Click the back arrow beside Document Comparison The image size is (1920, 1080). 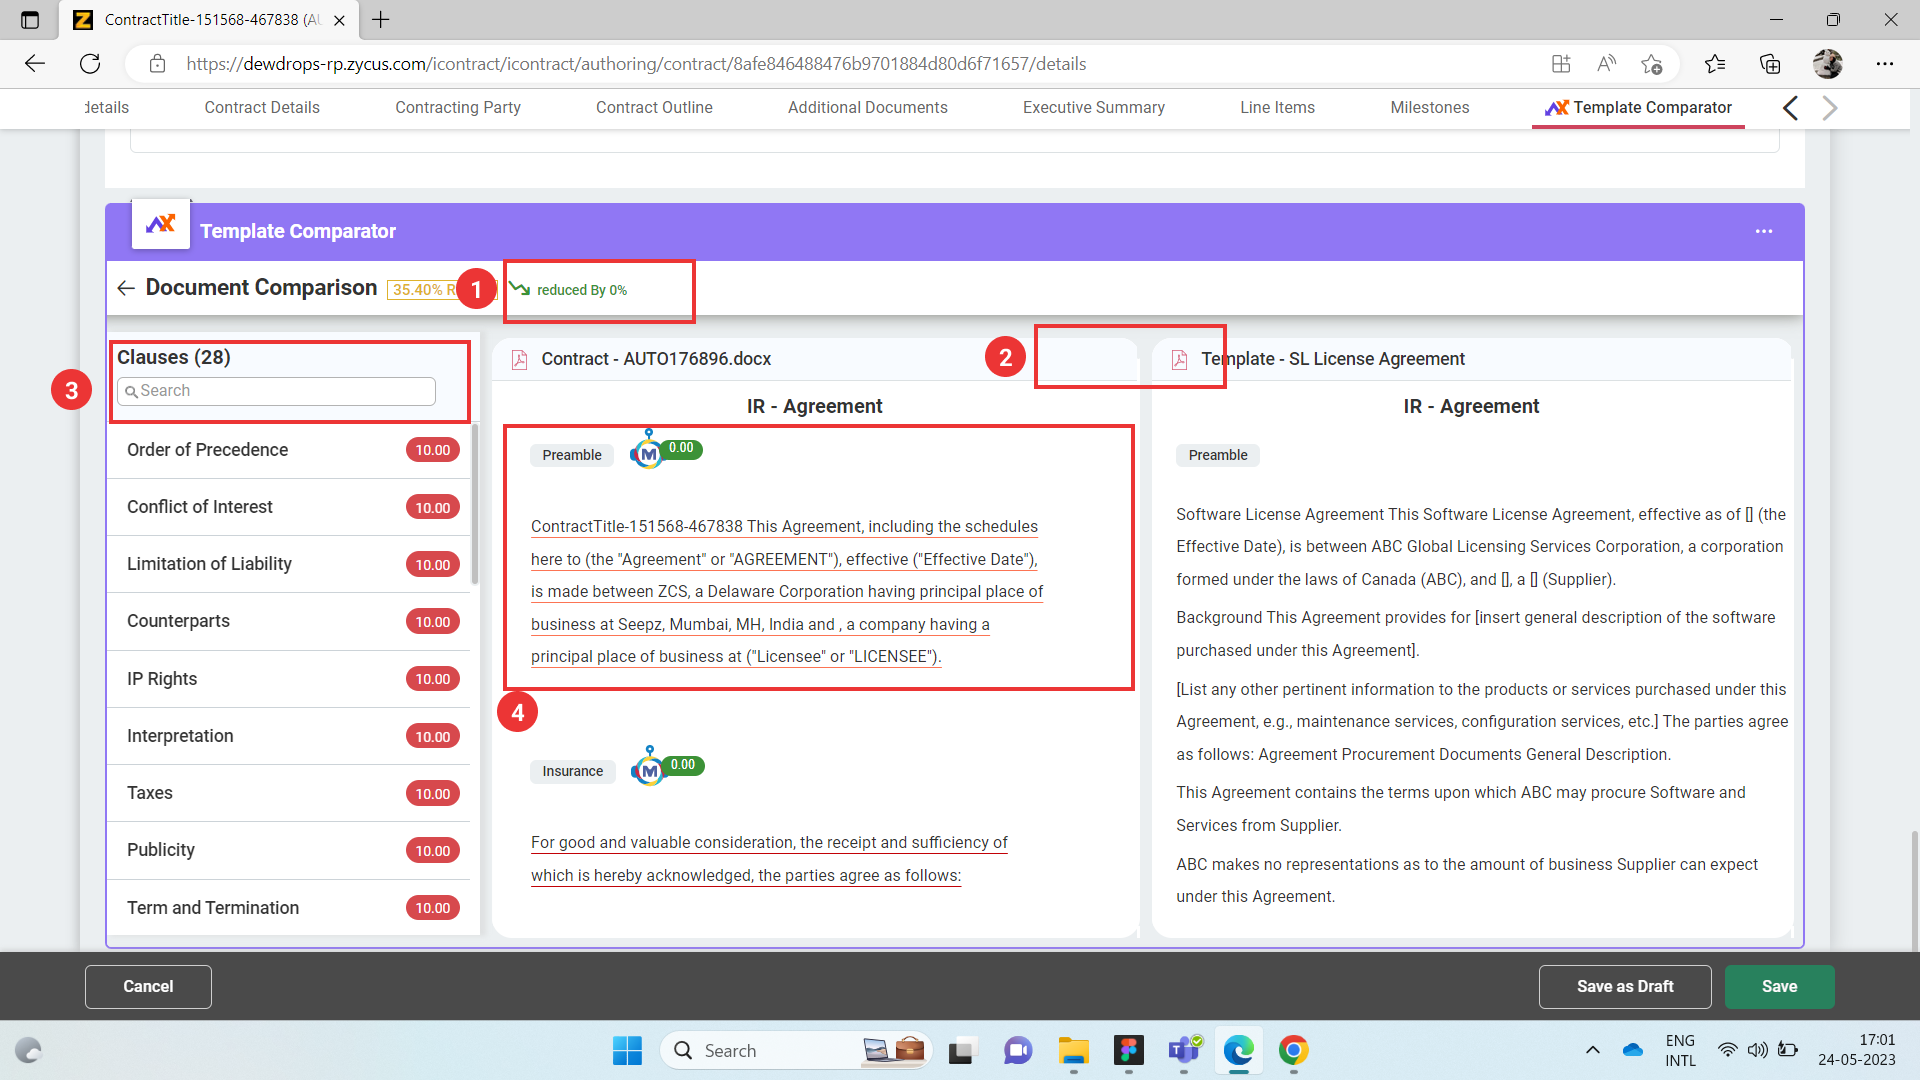(126, 288)
